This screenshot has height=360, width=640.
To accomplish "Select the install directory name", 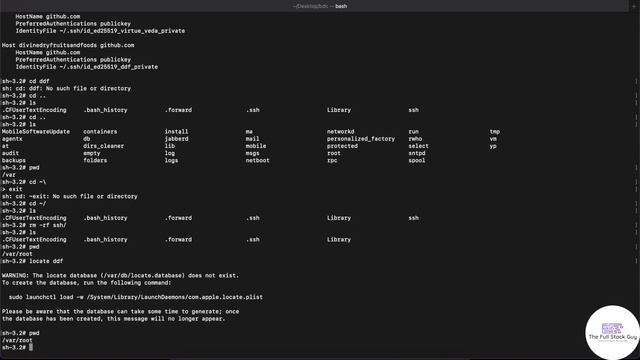I will click(176, 132).
